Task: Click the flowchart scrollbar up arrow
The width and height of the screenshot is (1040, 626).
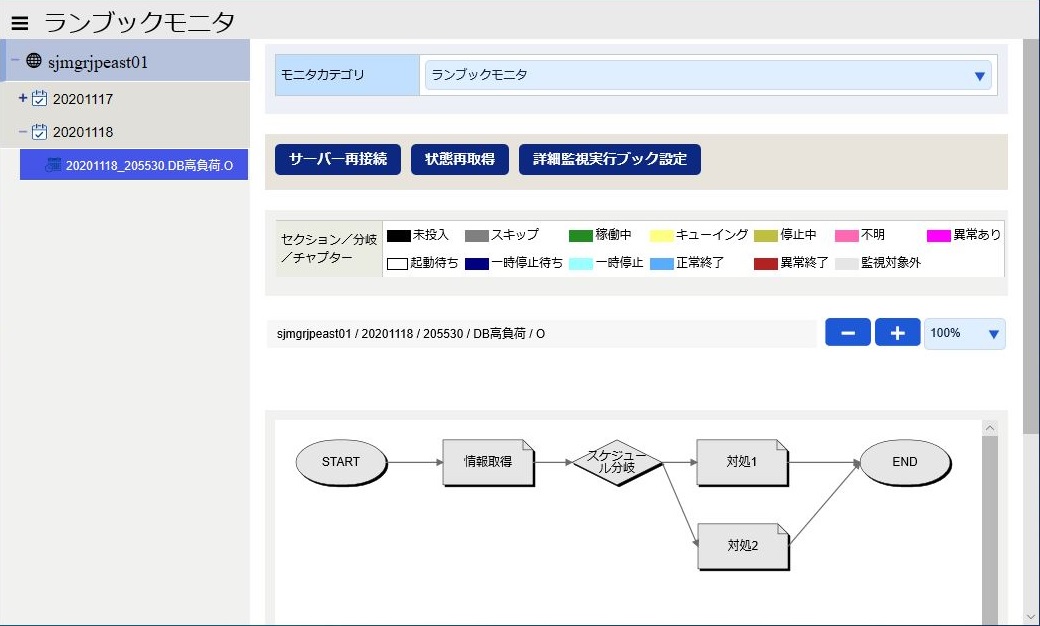Action: pos(990,428)
